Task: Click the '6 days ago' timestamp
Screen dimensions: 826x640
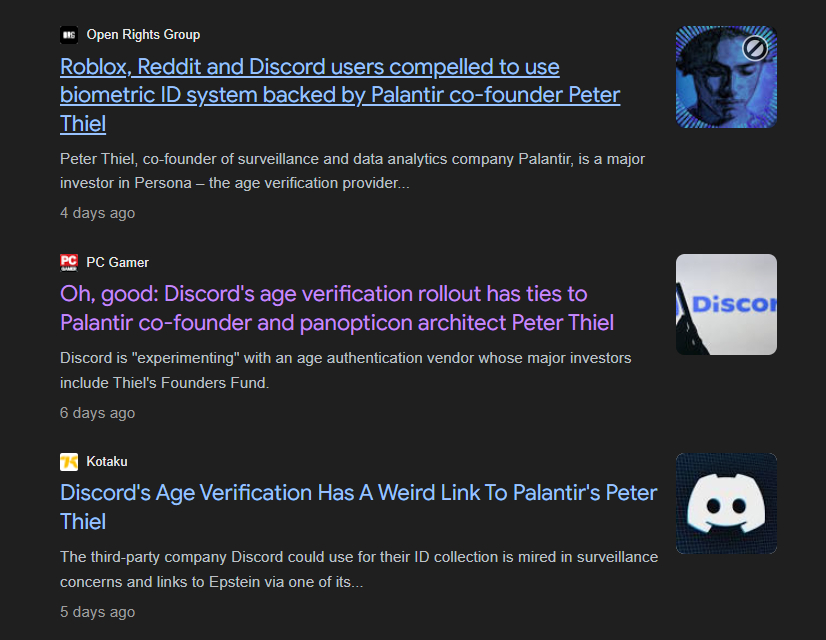Action: tap(97, 413)
